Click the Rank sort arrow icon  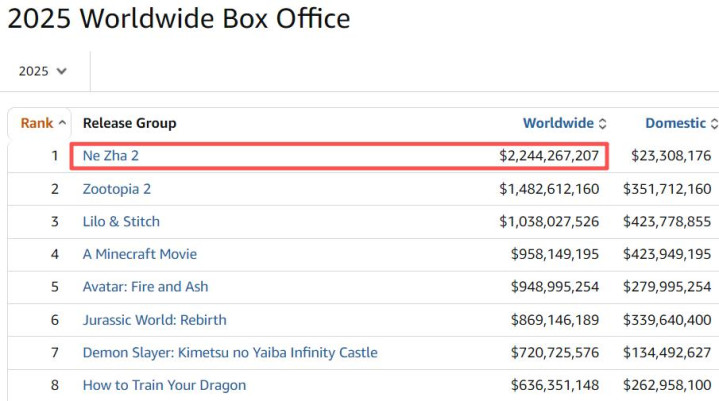tap(62, 123)
